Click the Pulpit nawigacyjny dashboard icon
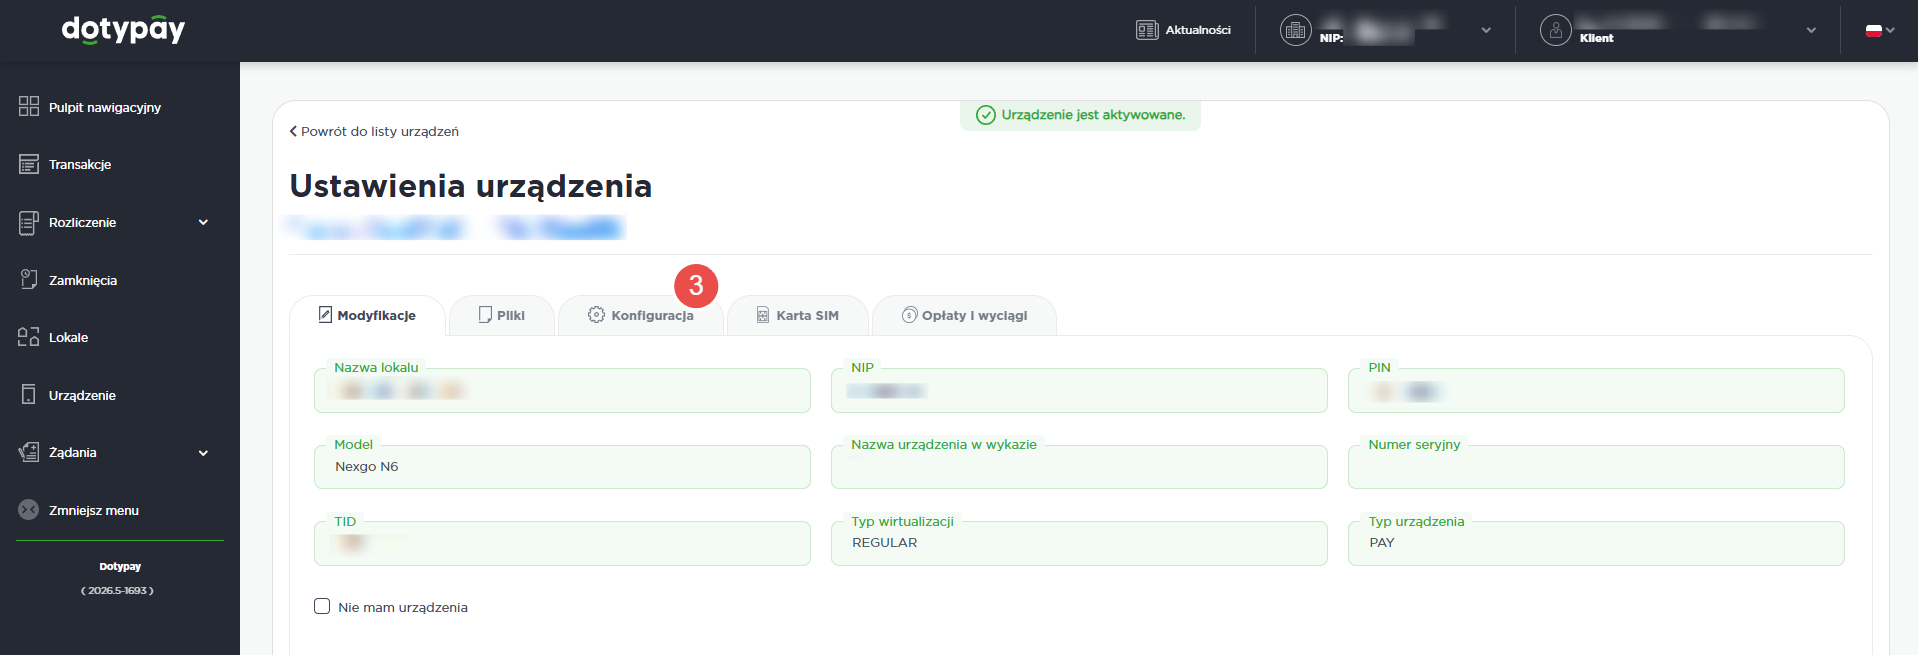The width and height of the screenshot is (1918, 655). (x=29, y=107)
